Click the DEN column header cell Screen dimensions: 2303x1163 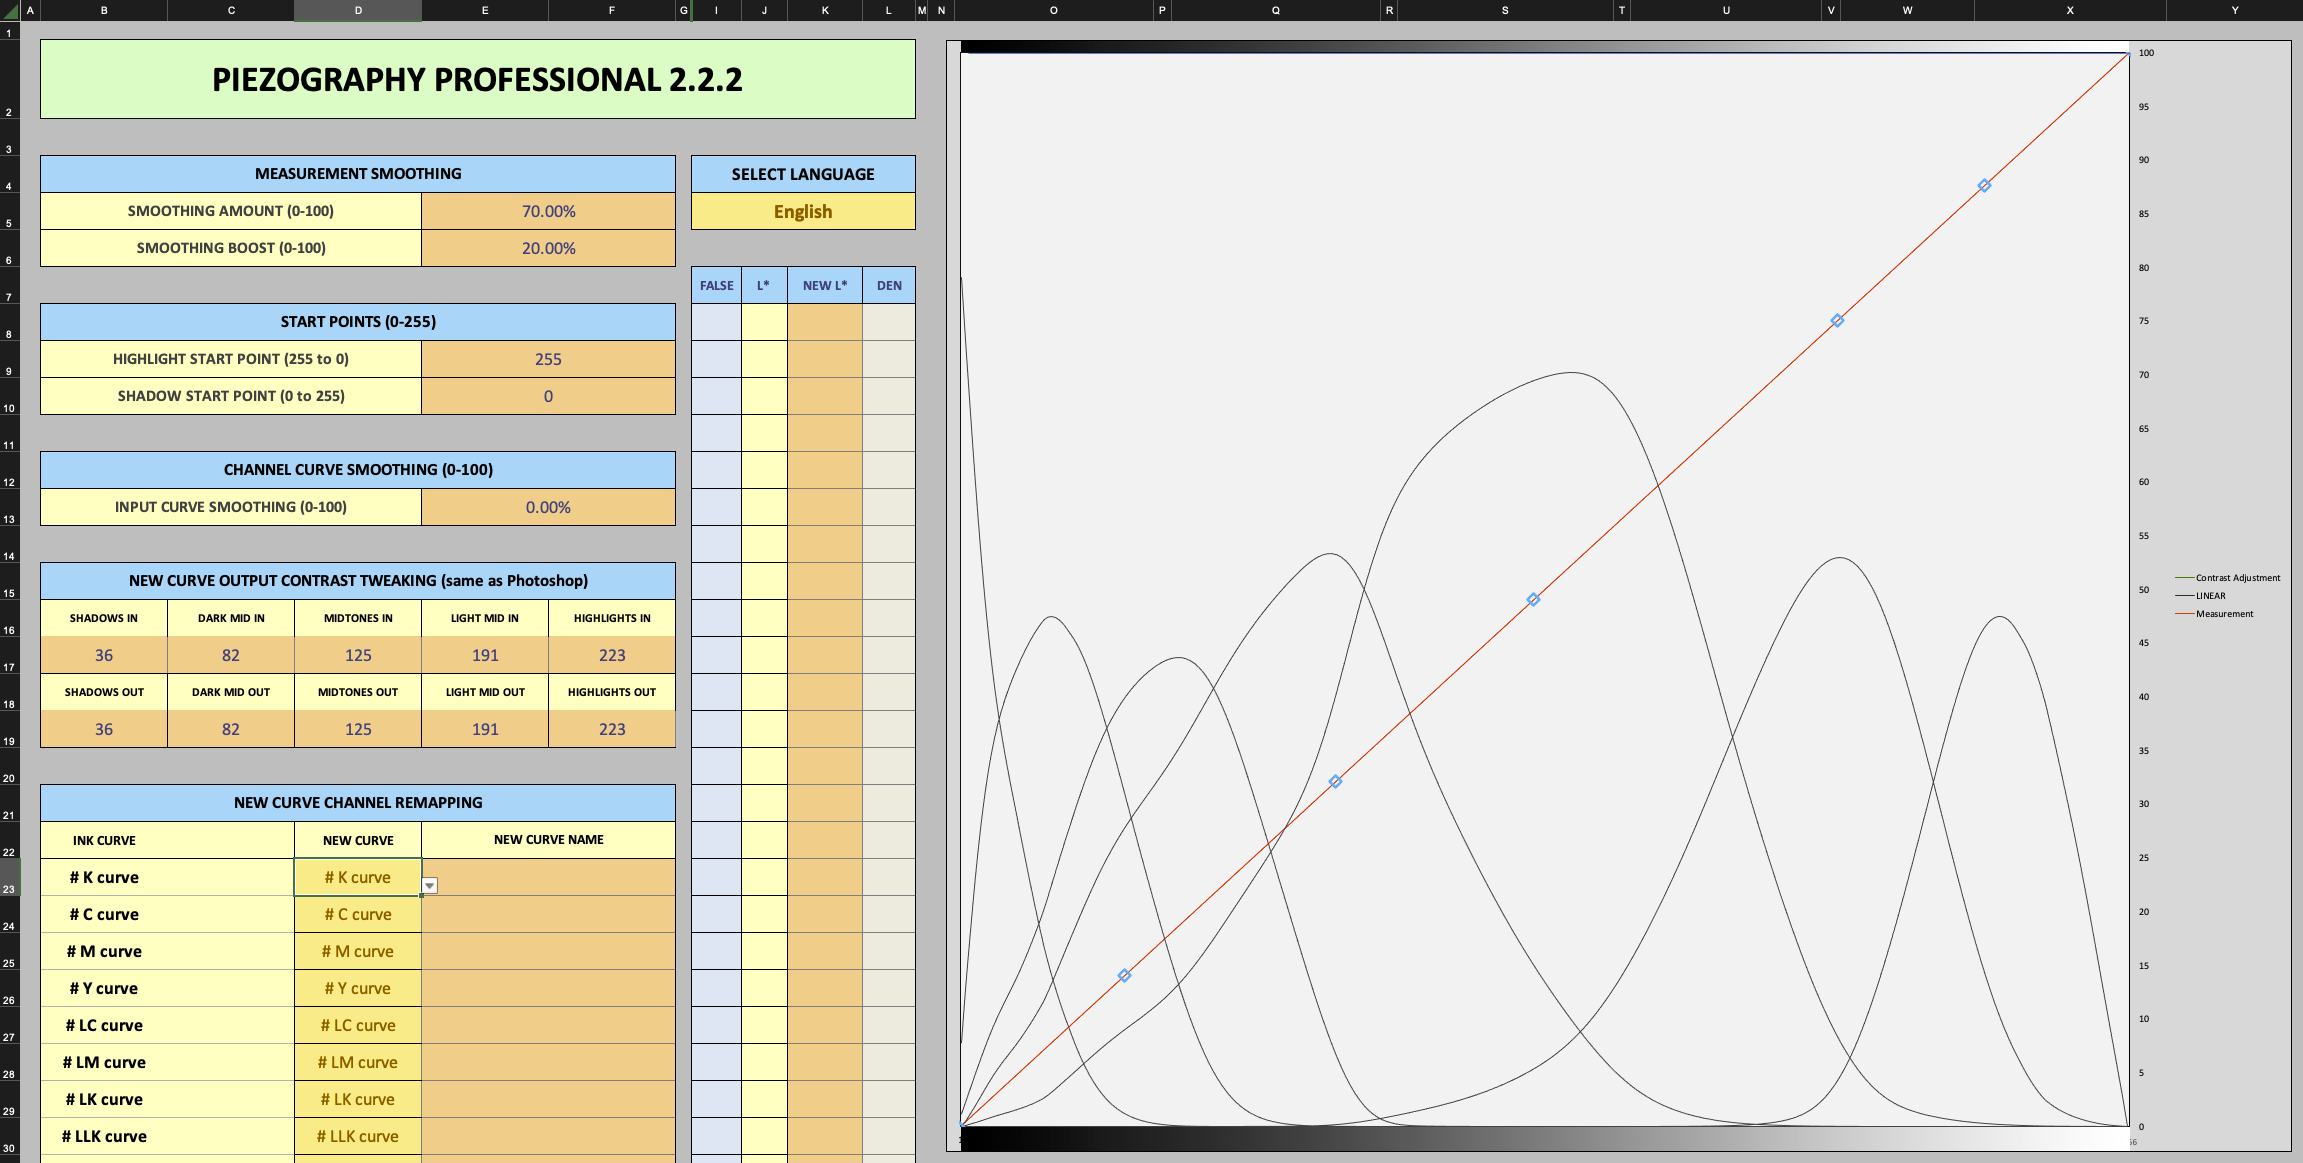pos(889,285)
